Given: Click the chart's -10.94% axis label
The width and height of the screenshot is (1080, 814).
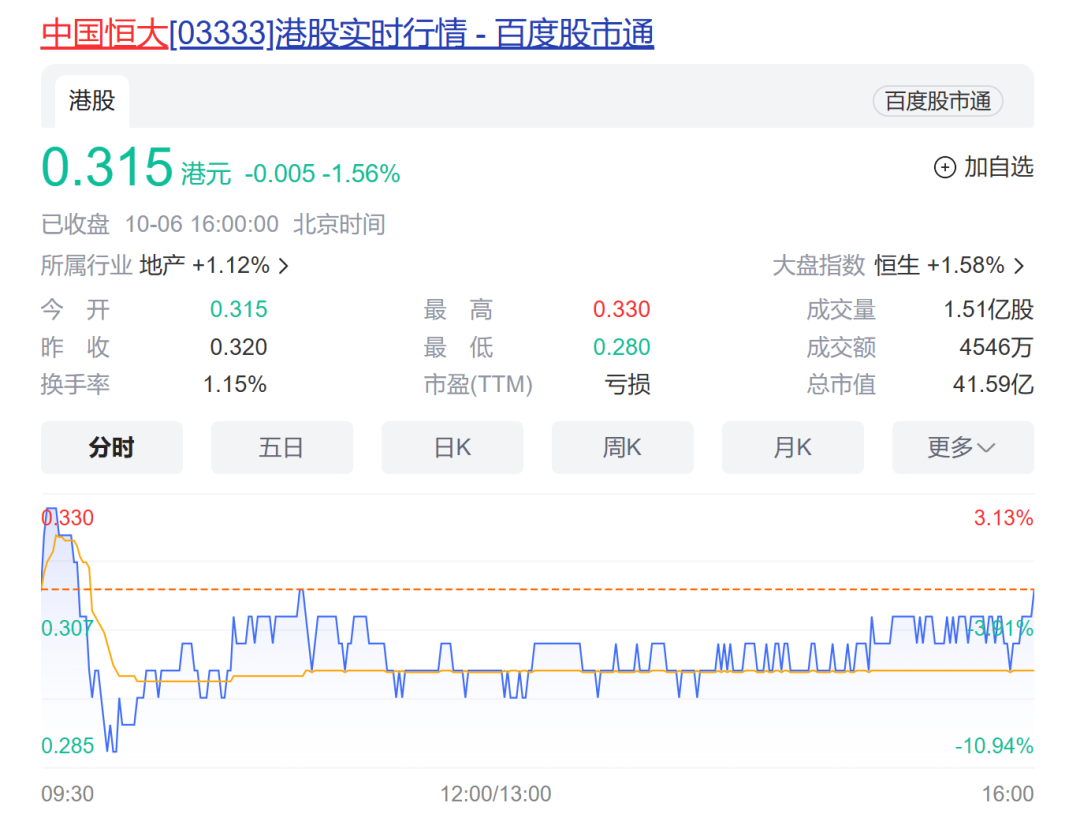Looking at the screenshot, I should [994, 746].
